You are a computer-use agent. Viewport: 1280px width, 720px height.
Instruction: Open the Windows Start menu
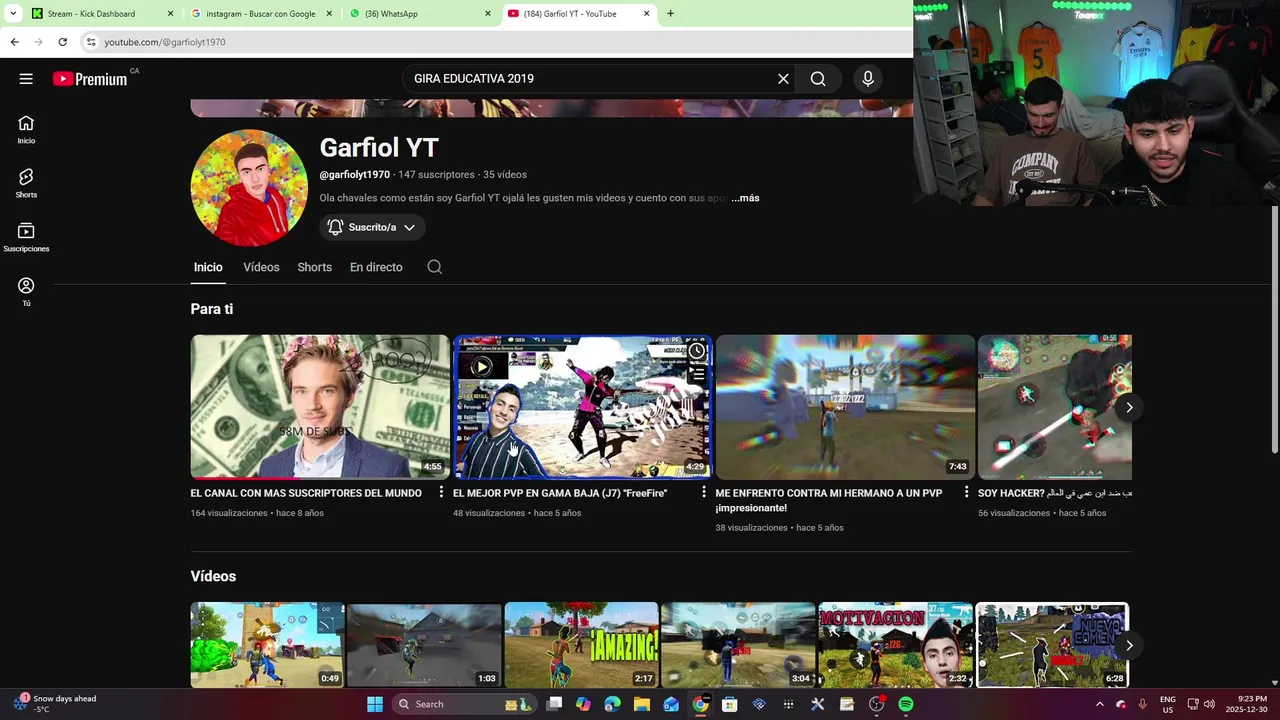pos(375,704)
